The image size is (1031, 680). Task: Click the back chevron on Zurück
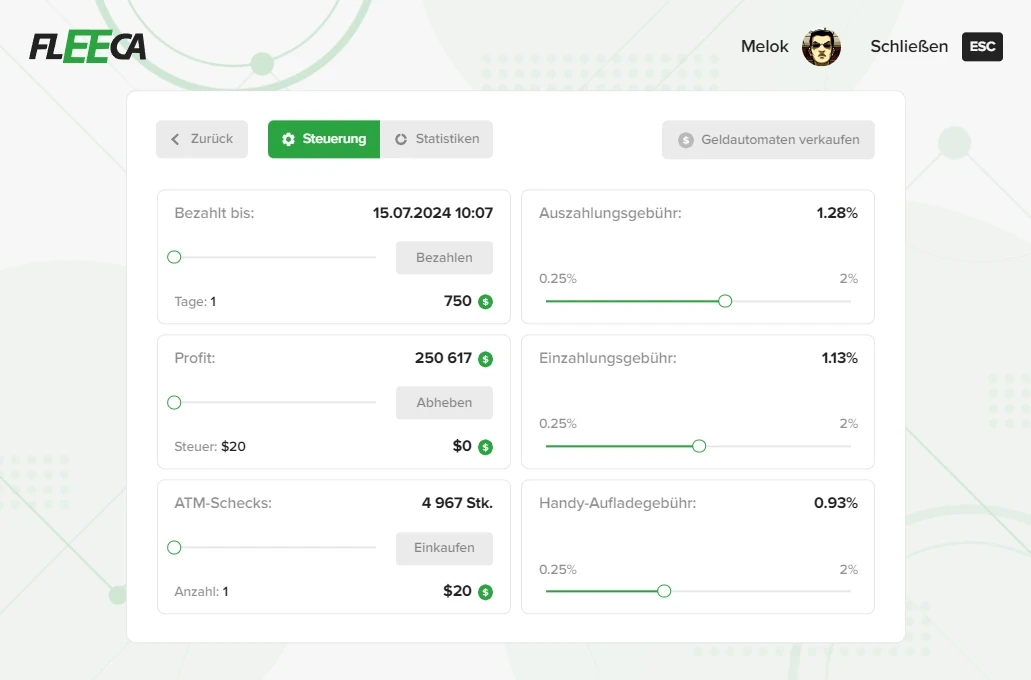point(176,139)
